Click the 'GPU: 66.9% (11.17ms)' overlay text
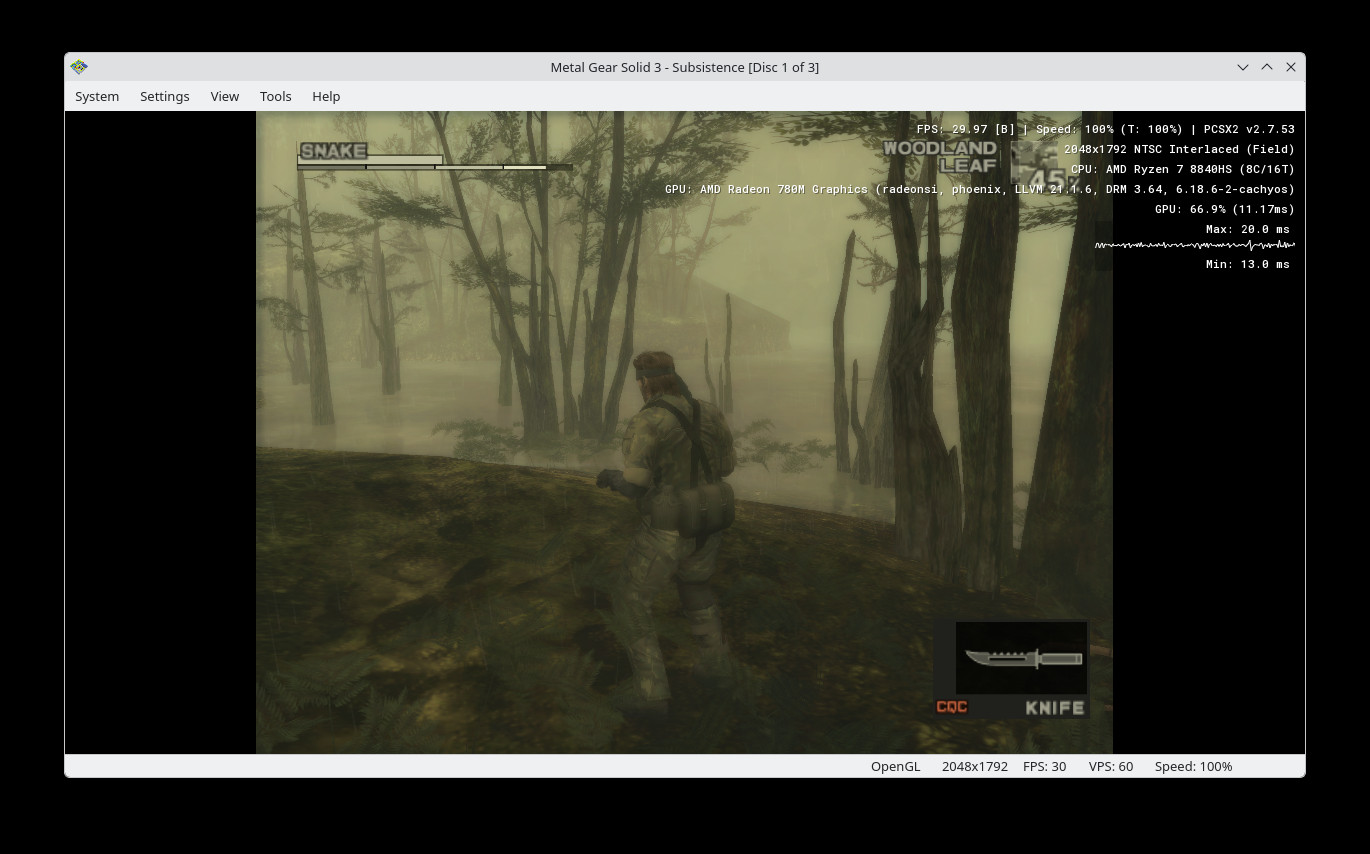Screen dimensions: 1370x854 pyautogui.click(x=1225, y=209)
